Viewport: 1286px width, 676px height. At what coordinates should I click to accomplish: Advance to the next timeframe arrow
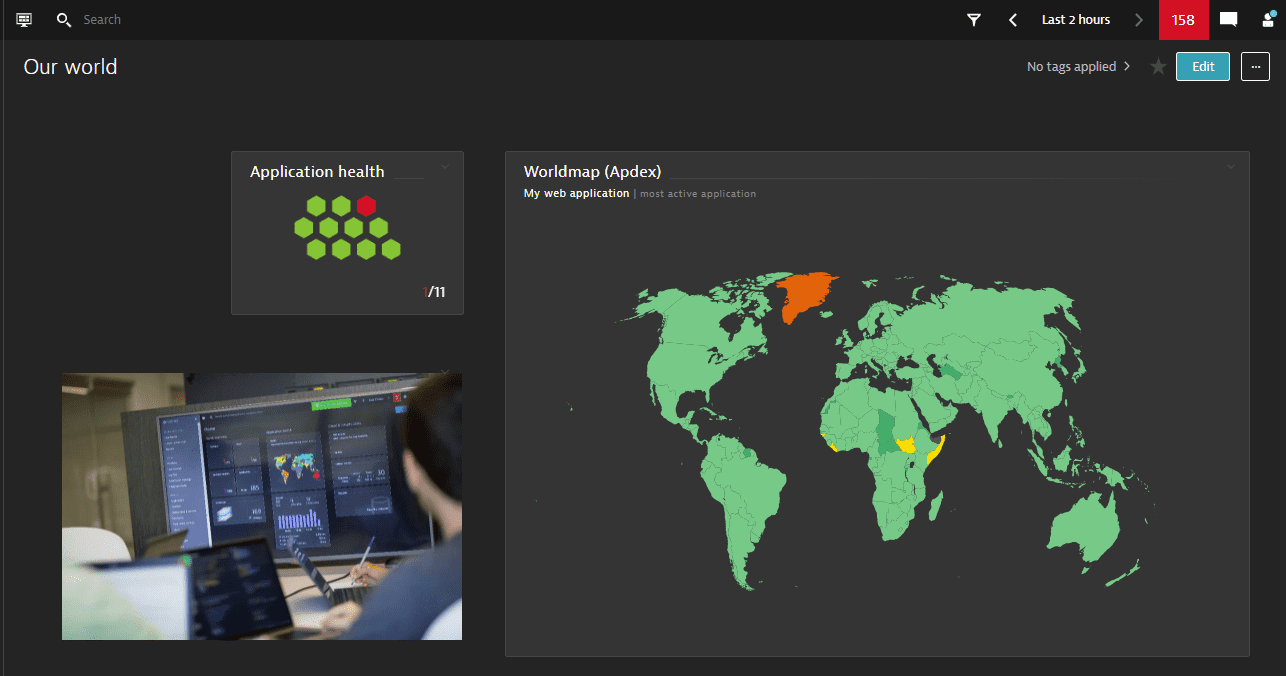click(x=1138, y=20)
